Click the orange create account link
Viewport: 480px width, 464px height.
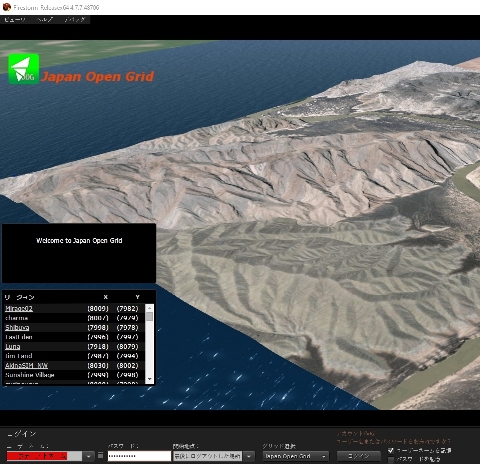click(356, 433)
